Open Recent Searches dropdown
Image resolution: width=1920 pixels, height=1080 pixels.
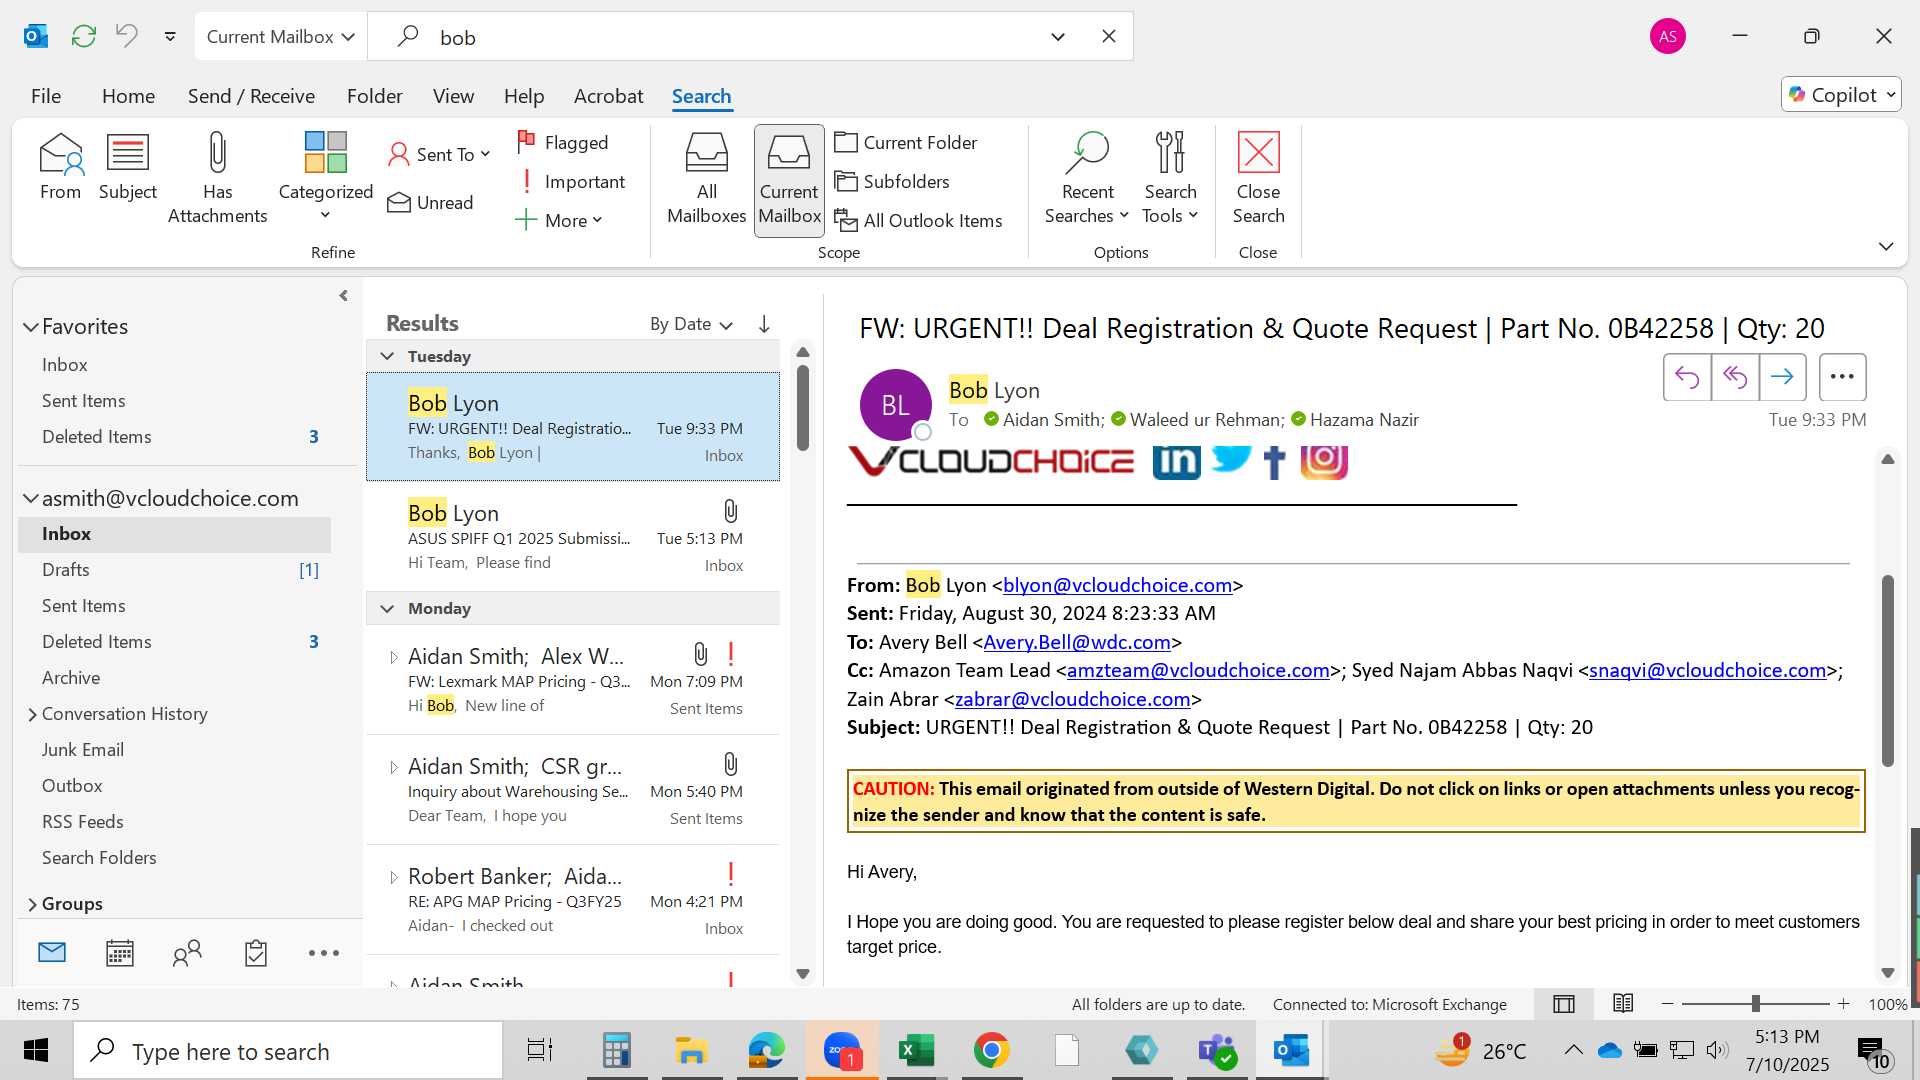[1087, 179]
